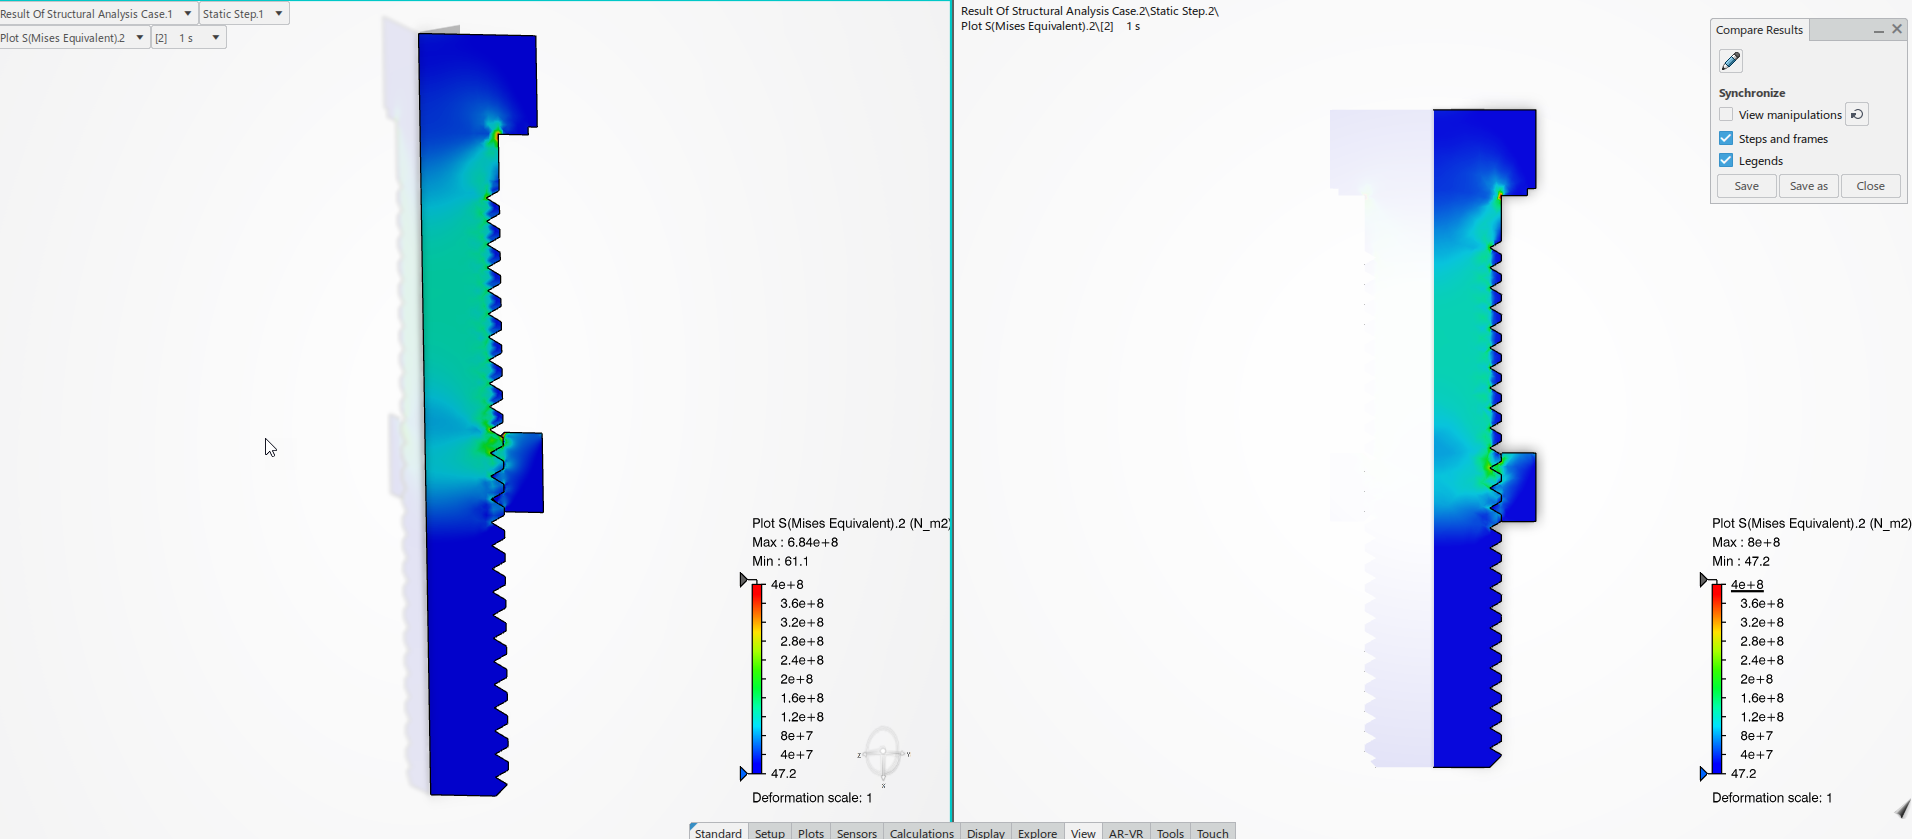Open the Plot S(Mises Equivalent).2 dropdown
The image size is (1912, 839).
point(139,38)
